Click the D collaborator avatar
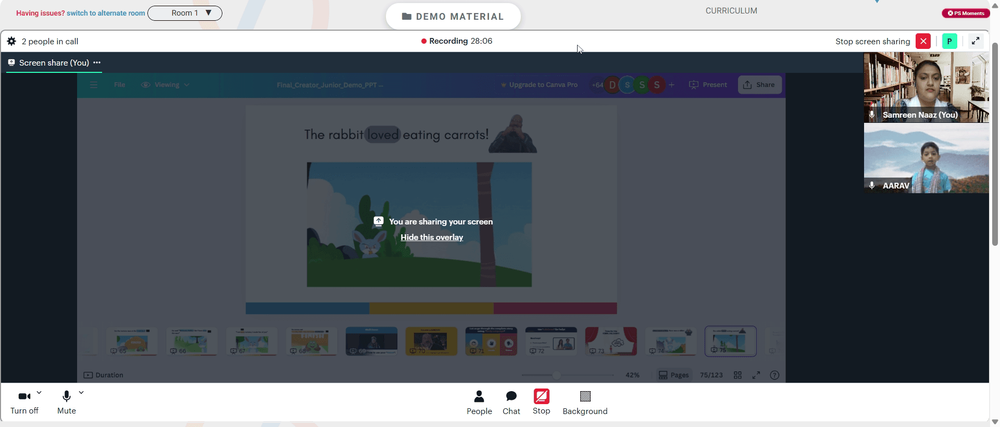 pyautogui.click(x=612, y=85)
